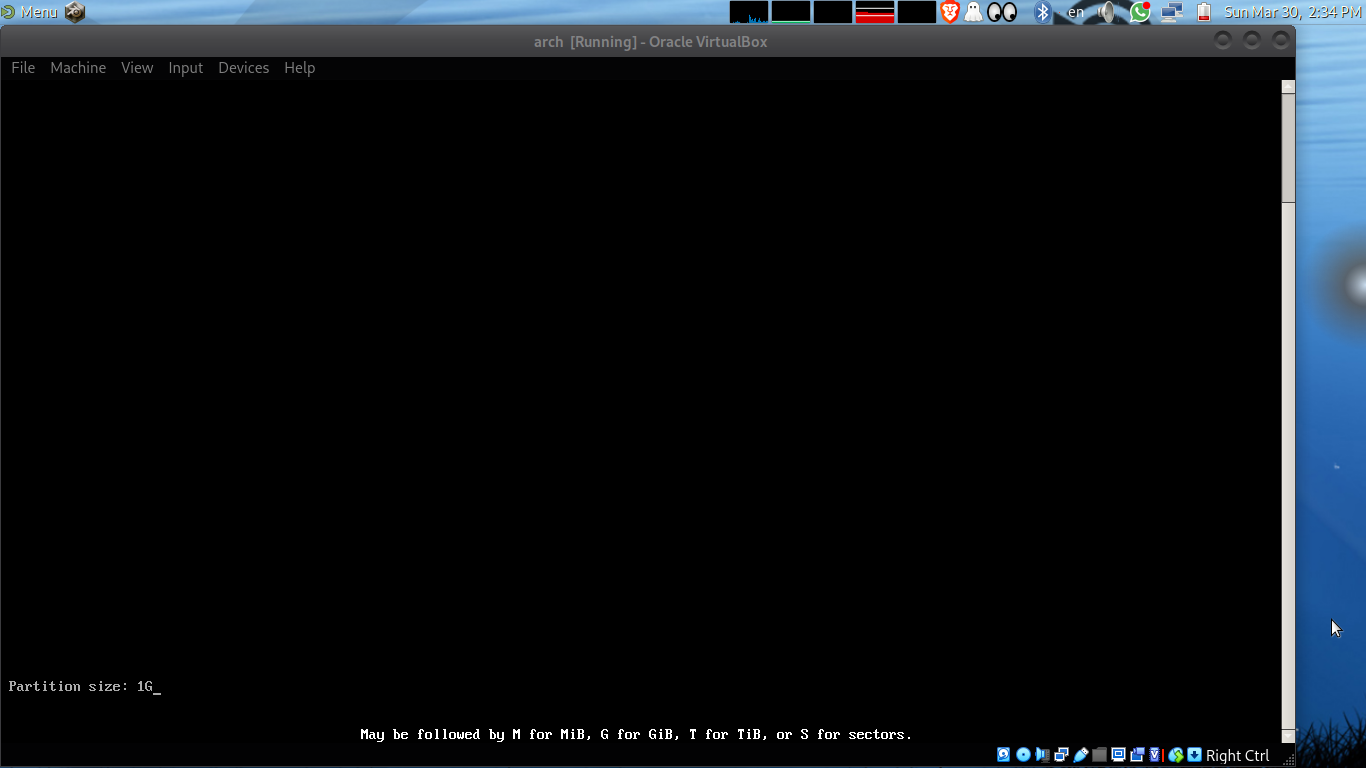1366x768 pixels.
Task: Click the Partition size input prompt
Action: coord(85,687)
